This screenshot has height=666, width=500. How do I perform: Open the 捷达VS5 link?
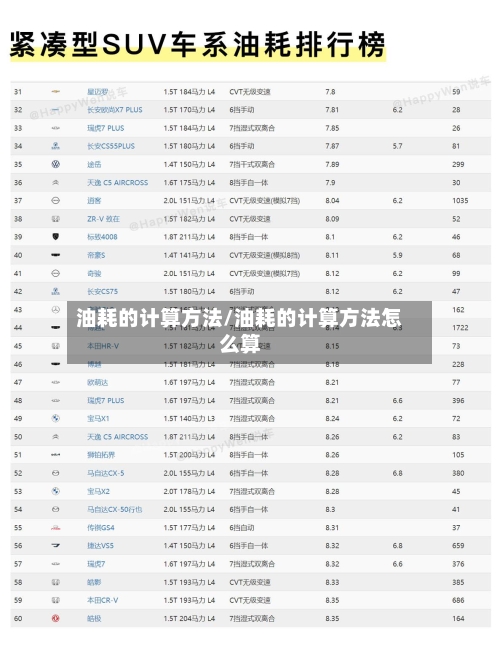click(100, 546)
